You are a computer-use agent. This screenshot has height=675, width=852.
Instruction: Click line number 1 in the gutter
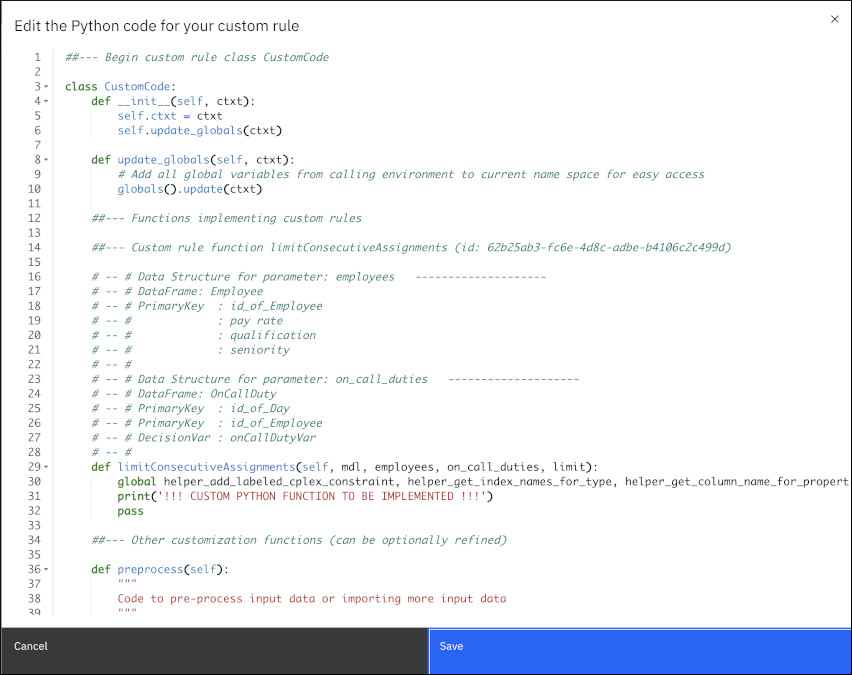[x=37, y=57]
